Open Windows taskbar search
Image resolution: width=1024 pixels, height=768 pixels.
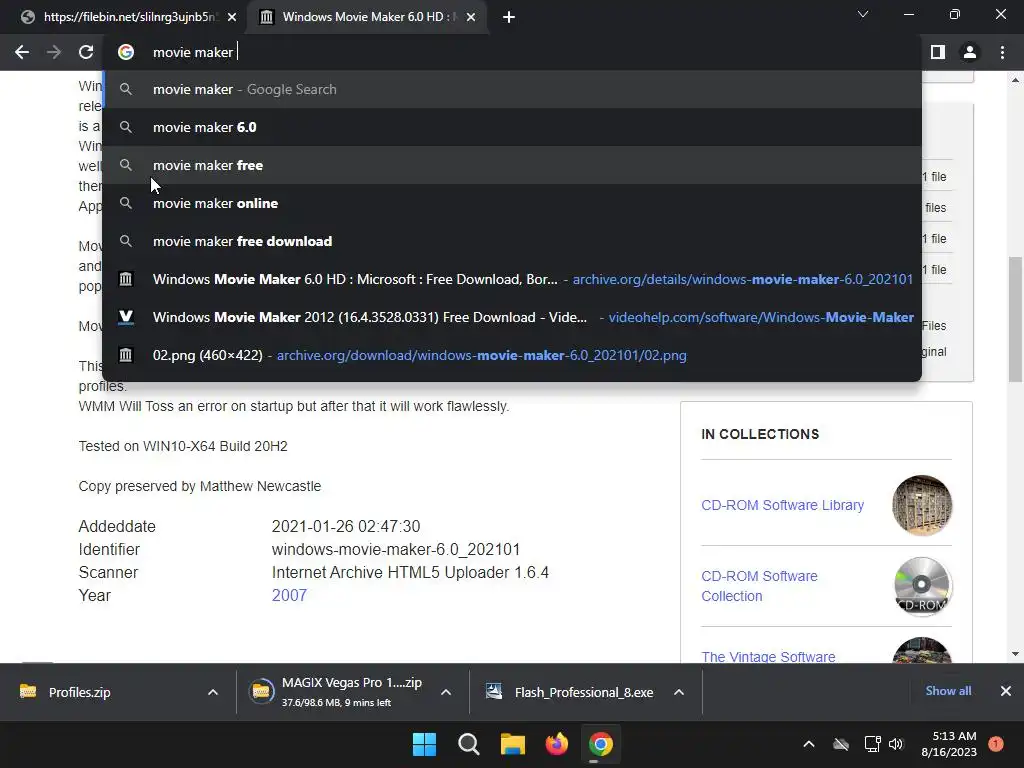click(468, 744)
